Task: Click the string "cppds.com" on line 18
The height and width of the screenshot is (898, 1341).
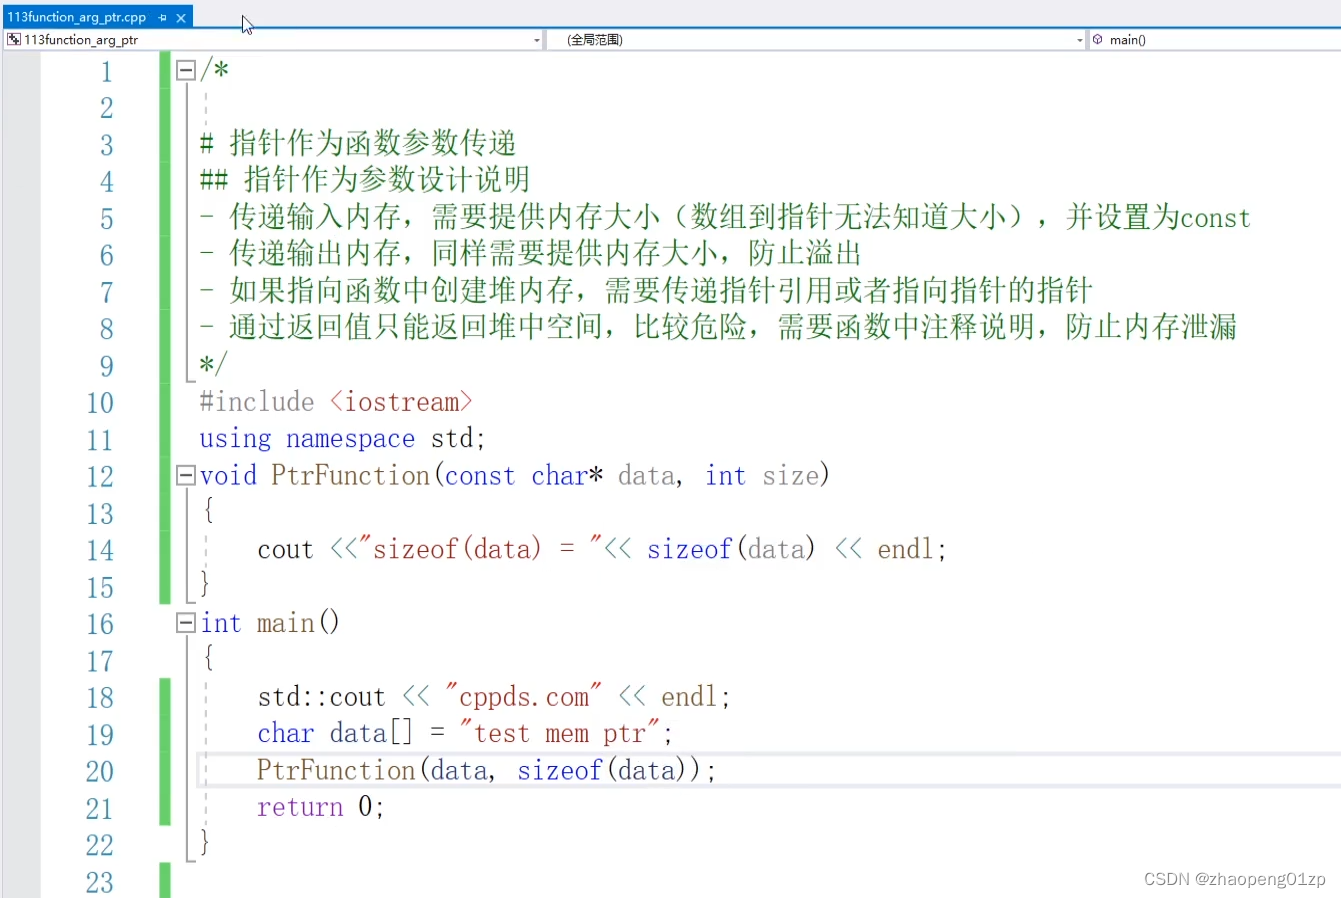Action: tap(524, 696)
